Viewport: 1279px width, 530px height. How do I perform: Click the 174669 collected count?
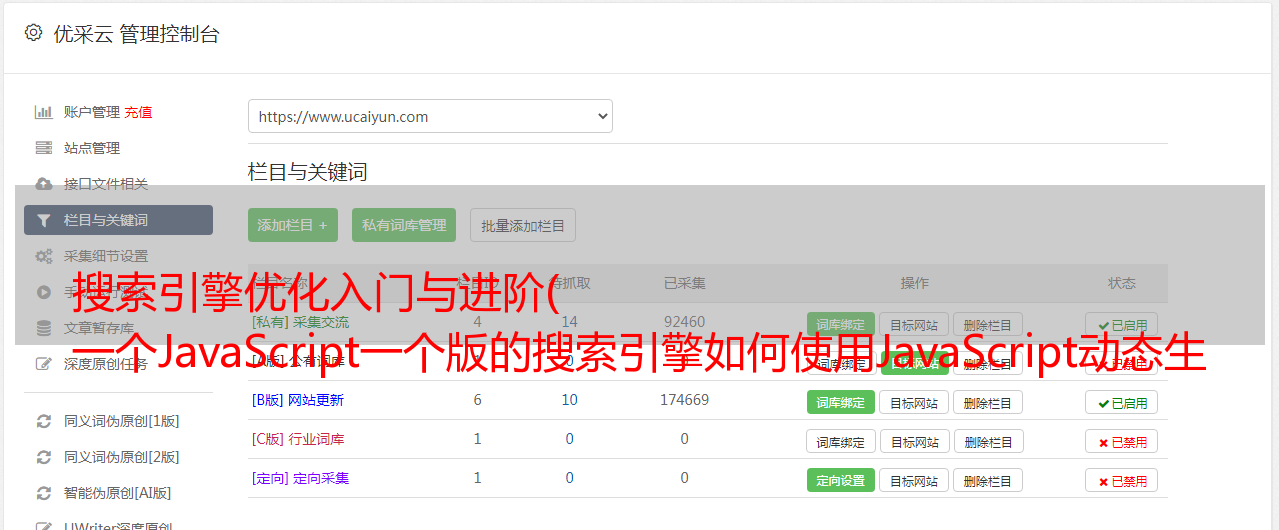coord(684,400)
